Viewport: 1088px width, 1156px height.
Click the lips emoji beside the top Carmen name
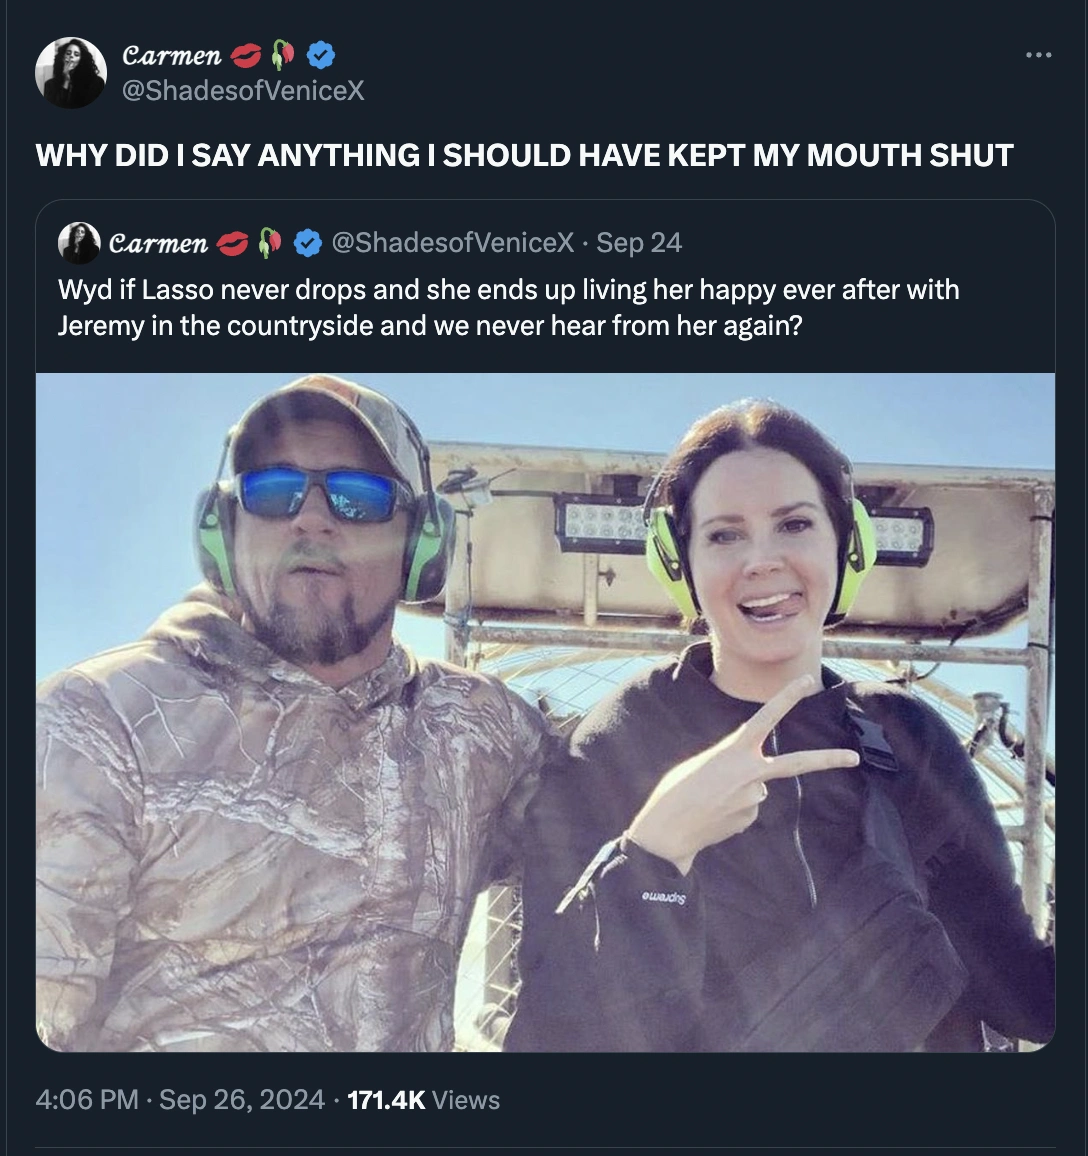tap(247, 54)
